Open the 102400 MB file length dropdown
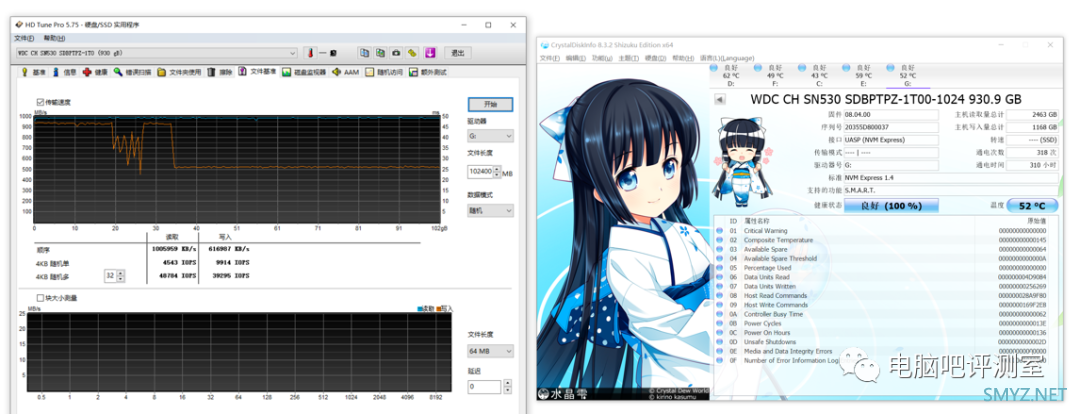 pos(484,171)
